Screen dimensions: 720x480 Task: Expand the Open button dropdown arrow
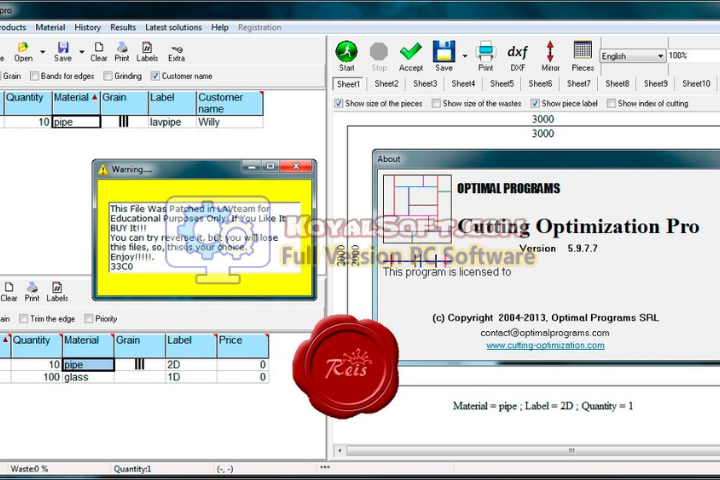click(42, 51)
